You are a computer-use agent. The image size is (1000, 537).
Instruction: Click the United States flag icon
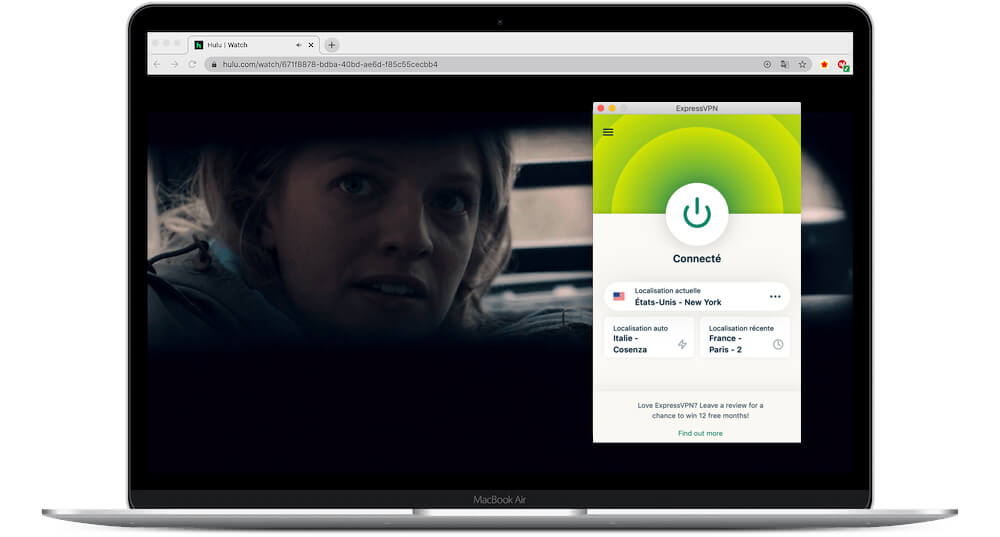tap(619, 297)
